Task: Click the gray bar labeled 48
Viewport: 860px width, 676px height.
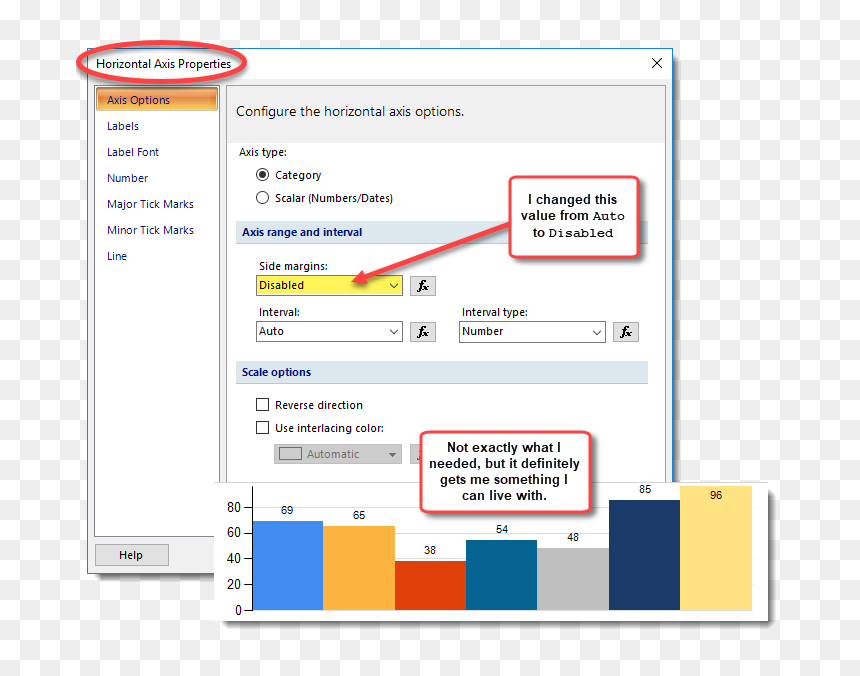Action: [x=573, y=579]
